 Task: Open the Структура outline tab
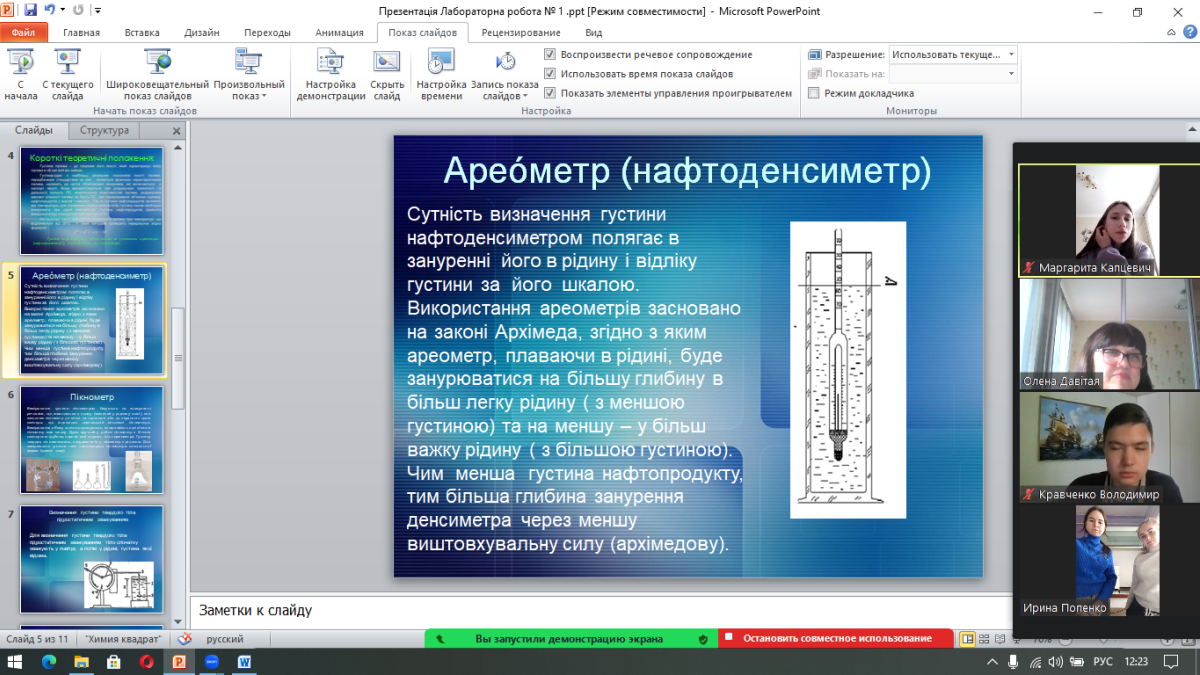pyautogui.click(x=104, y=131)
